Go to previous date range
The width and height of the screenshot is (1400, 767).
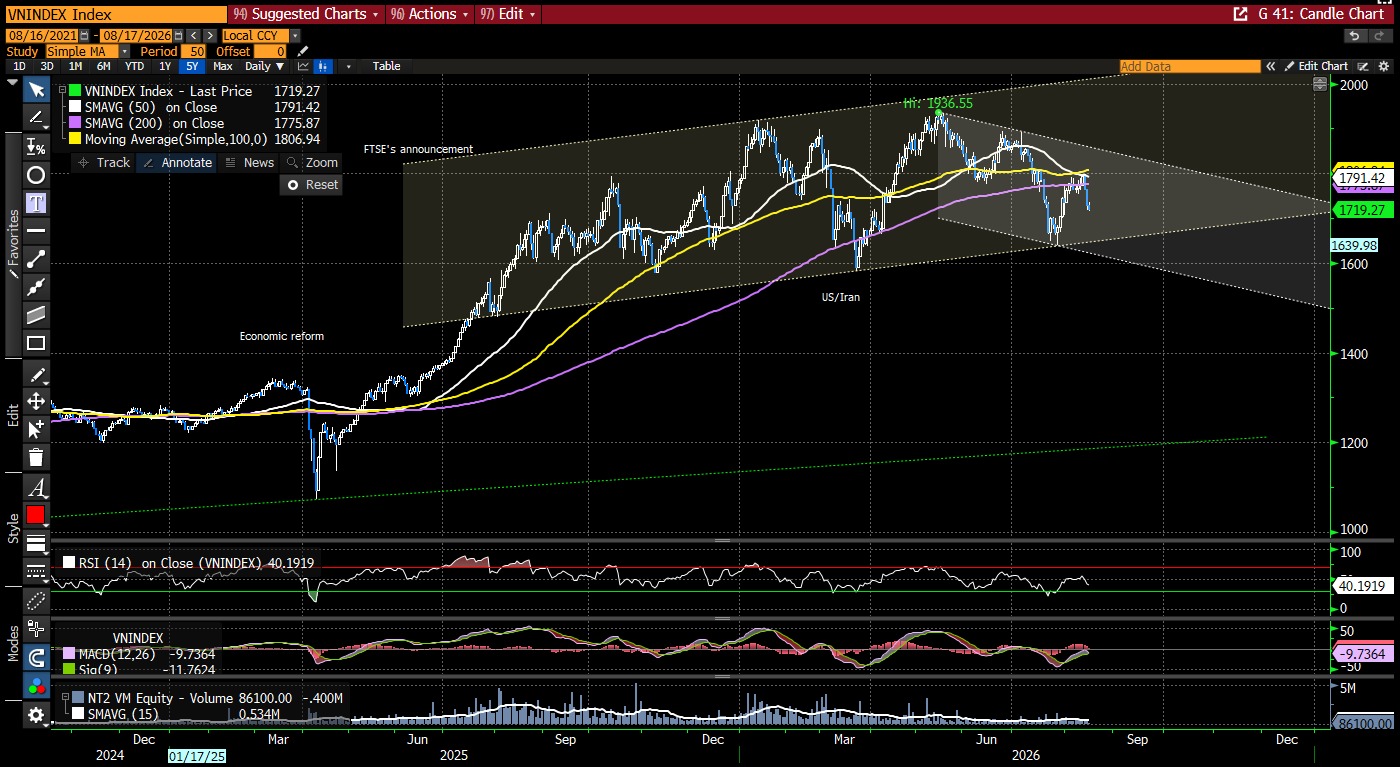click(195, 36)
